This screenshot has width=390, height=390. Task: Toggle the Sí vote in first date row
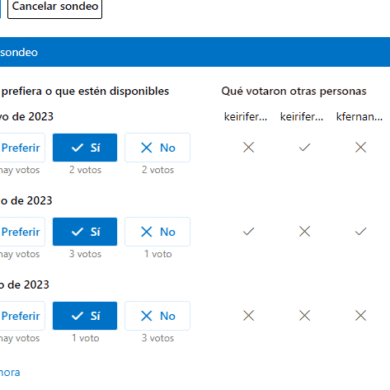(85, 148)
